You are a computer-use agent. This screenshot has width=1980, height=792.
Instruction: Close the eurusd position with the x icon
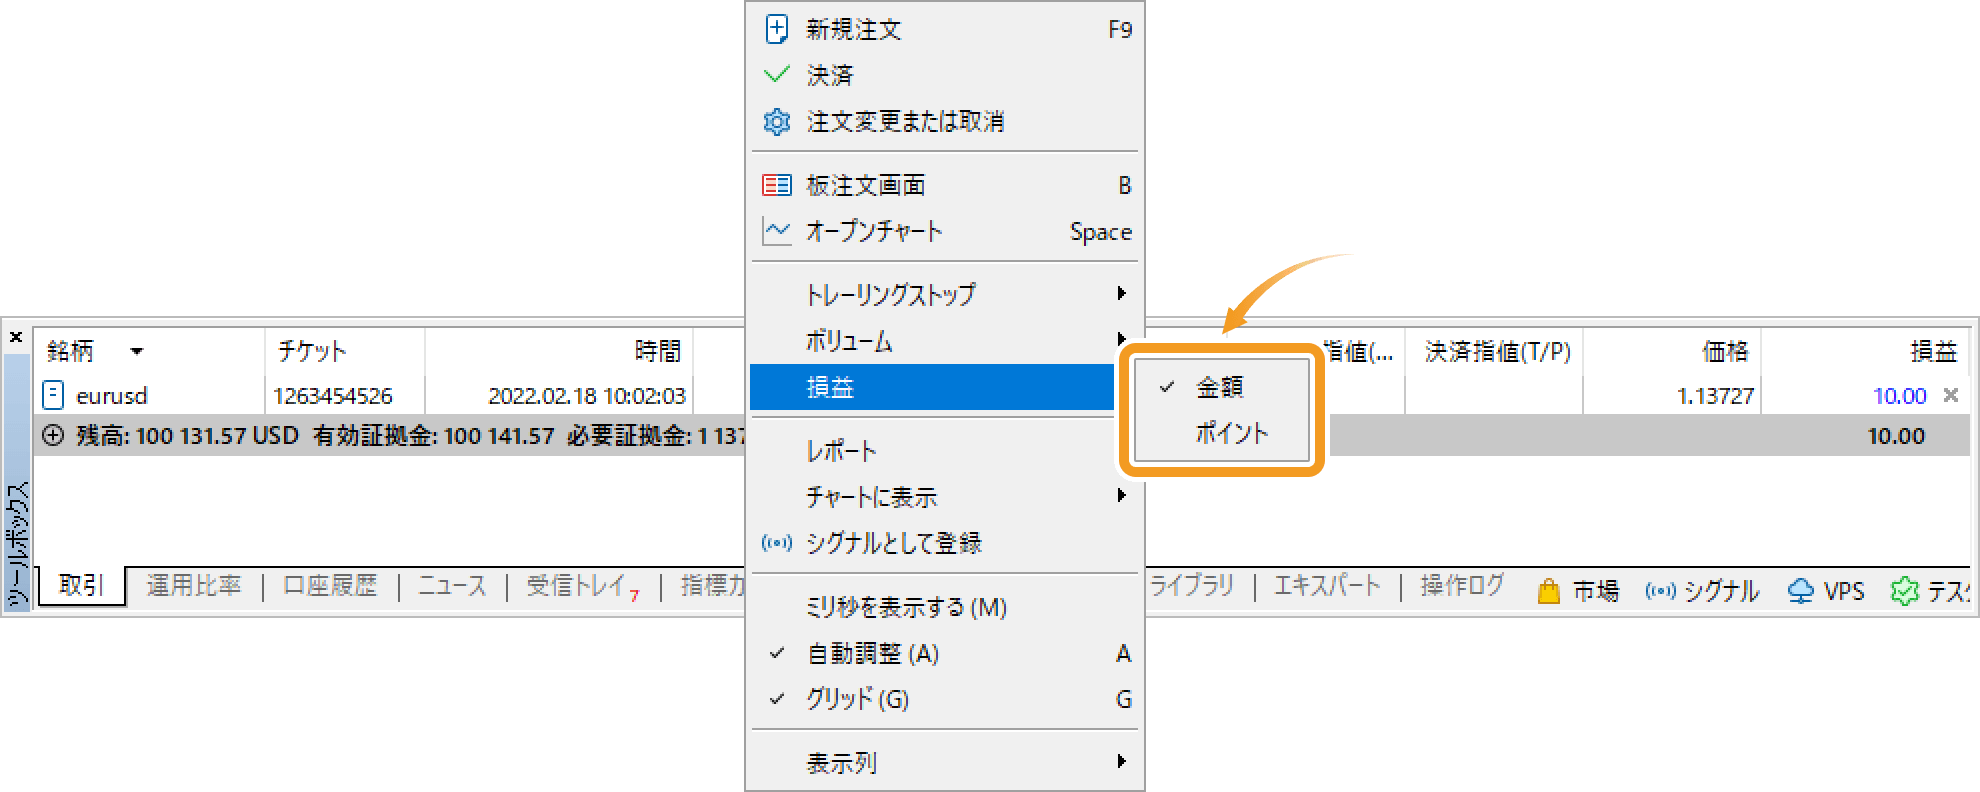pos(1951,395)
